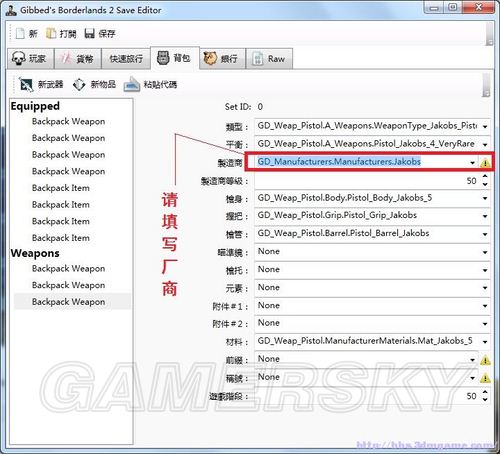
Task: Save using the floppy disk icon
Action: pos(89,33)
